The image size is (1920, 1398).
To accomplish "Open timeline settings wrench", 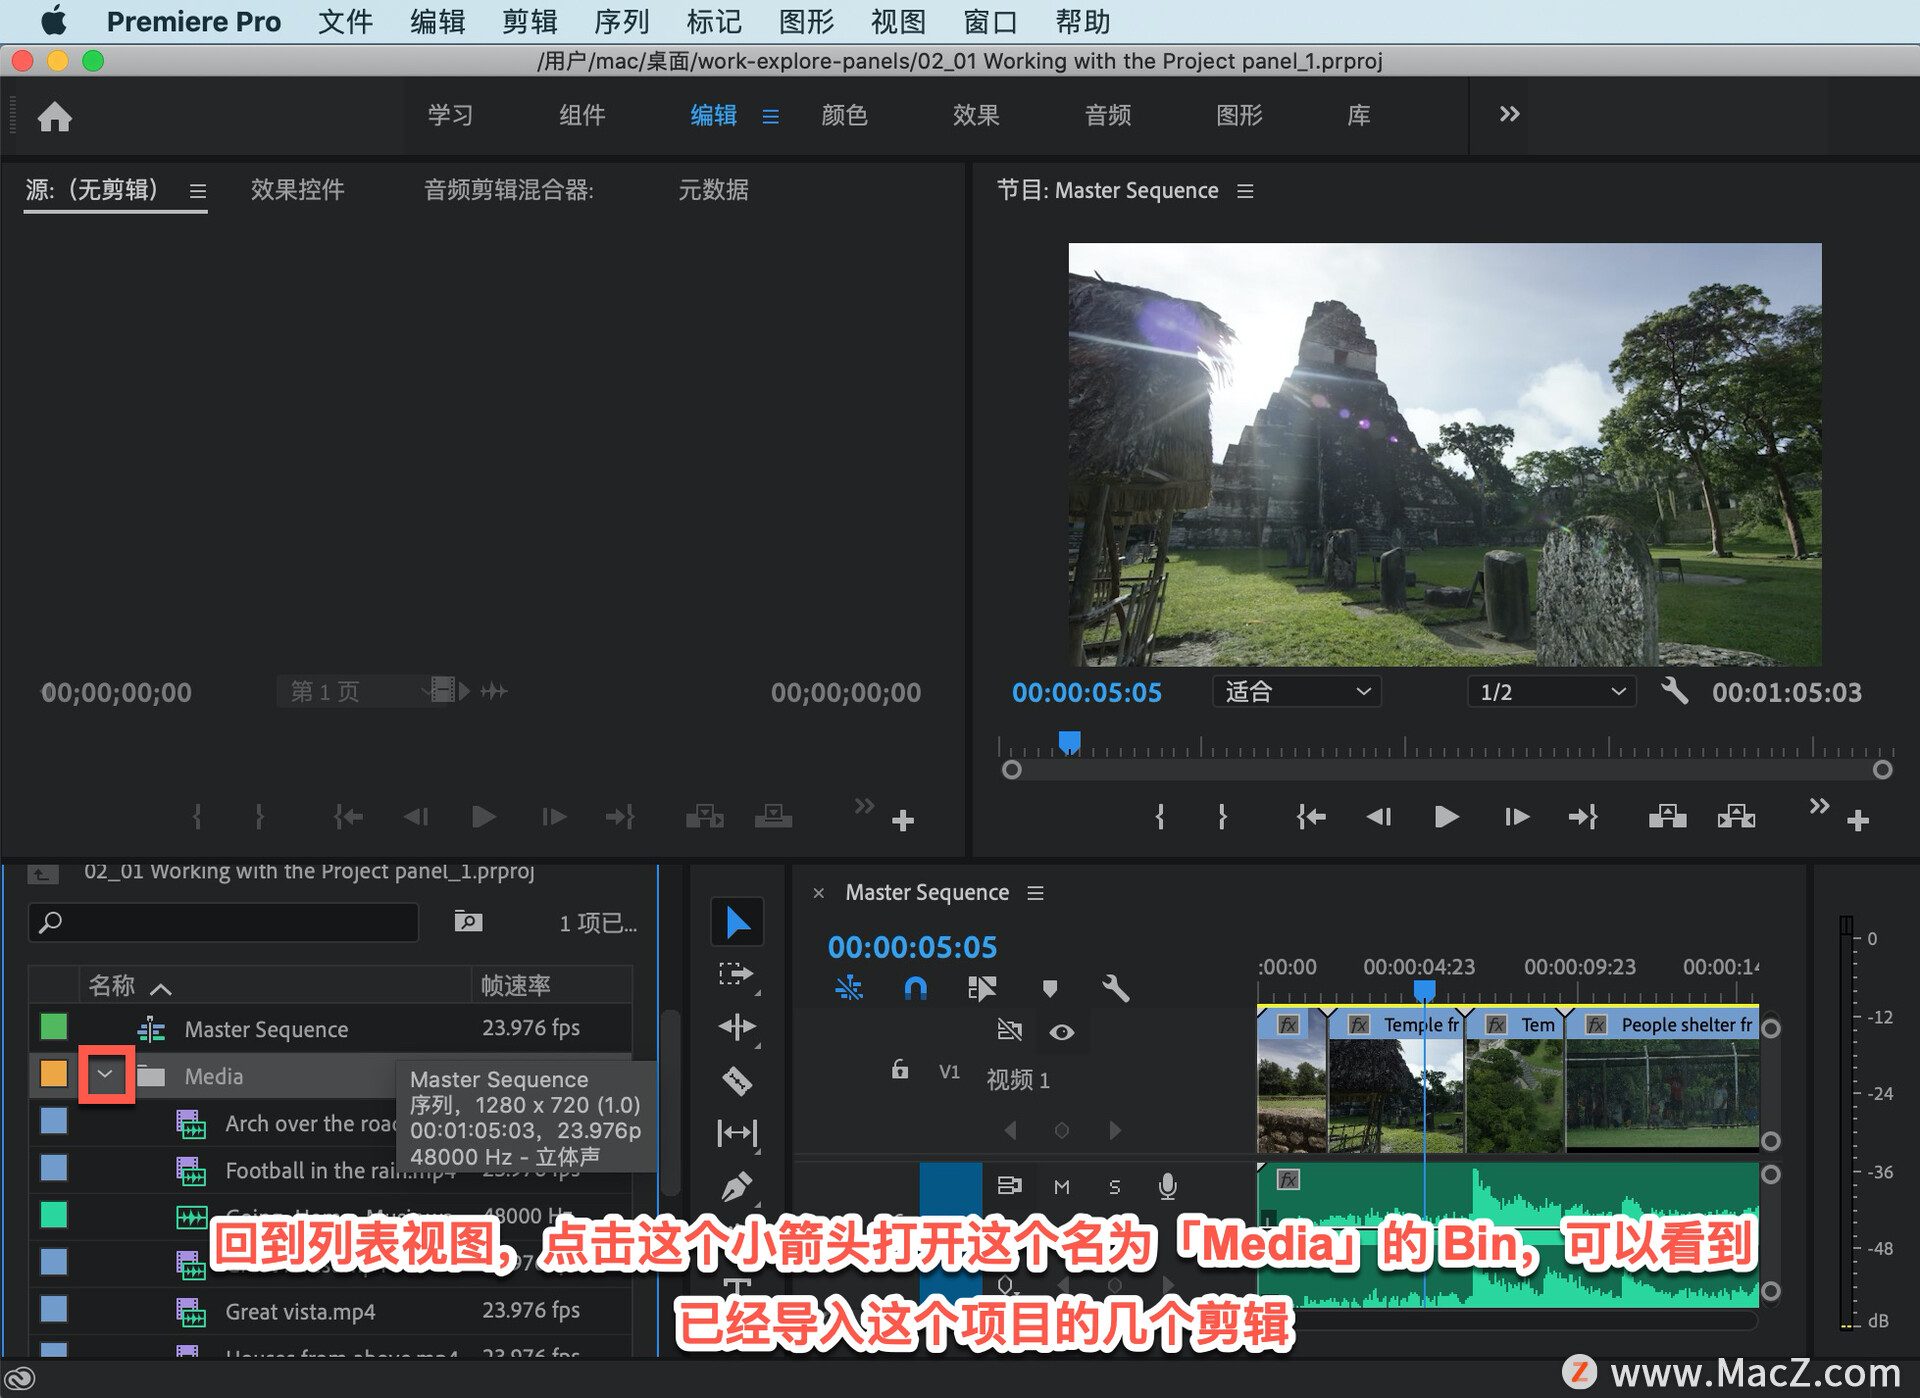I will [x=1115, y=989].
